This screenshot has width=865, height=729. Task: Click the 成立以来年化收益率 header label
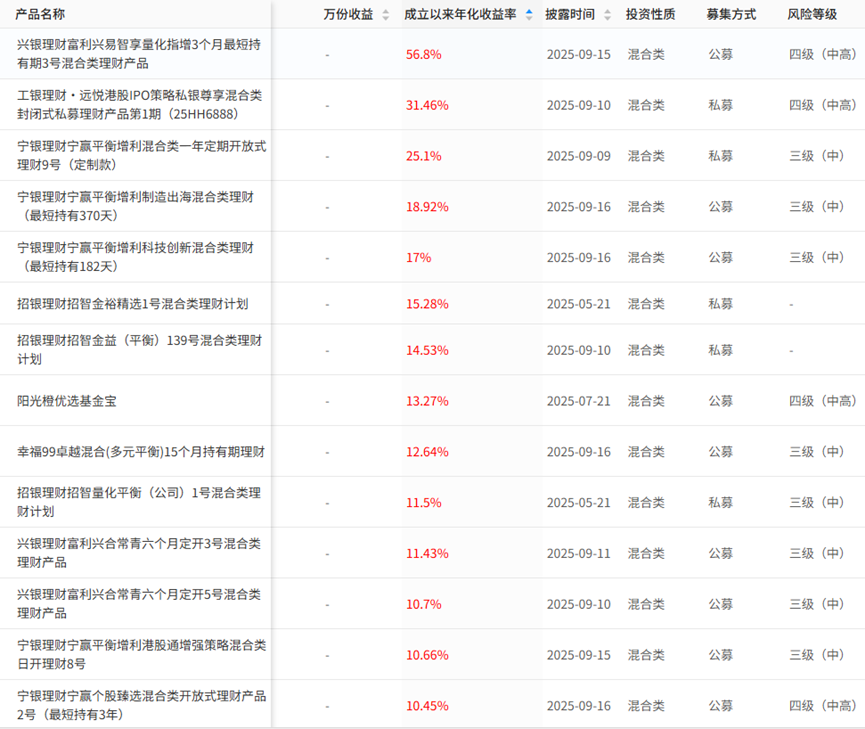point(460,14)
